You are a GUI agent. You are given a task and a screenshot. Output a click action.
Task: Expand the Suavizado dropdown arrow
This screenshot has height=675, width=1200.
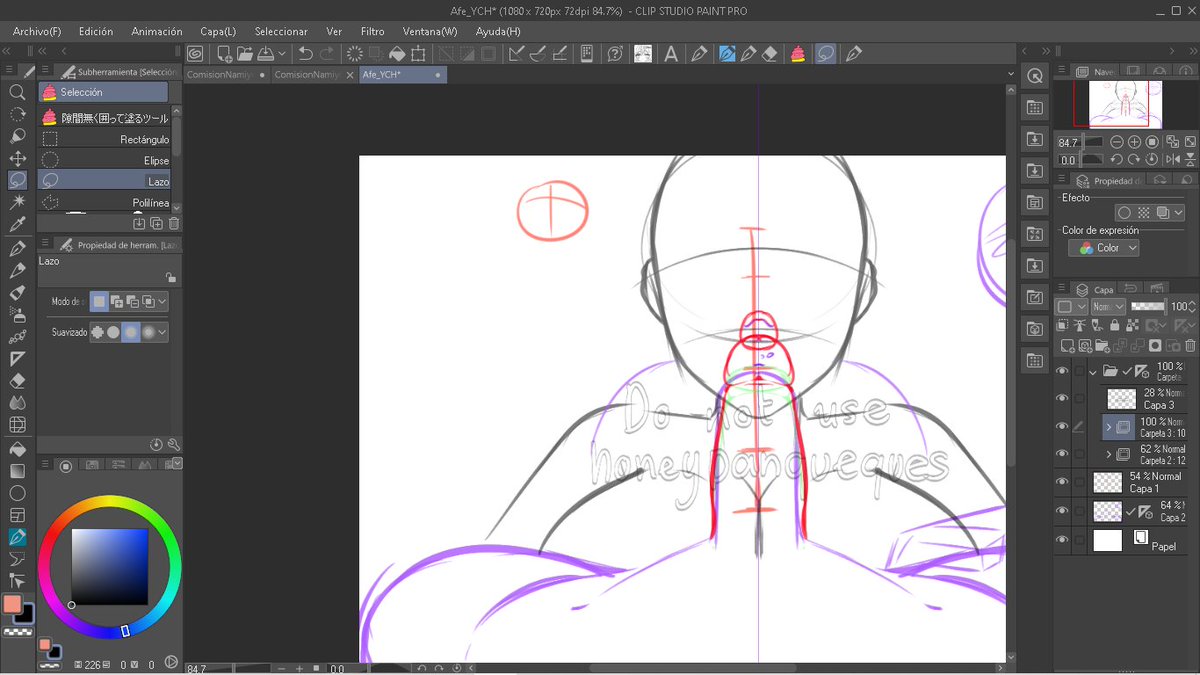pos(162,332)
